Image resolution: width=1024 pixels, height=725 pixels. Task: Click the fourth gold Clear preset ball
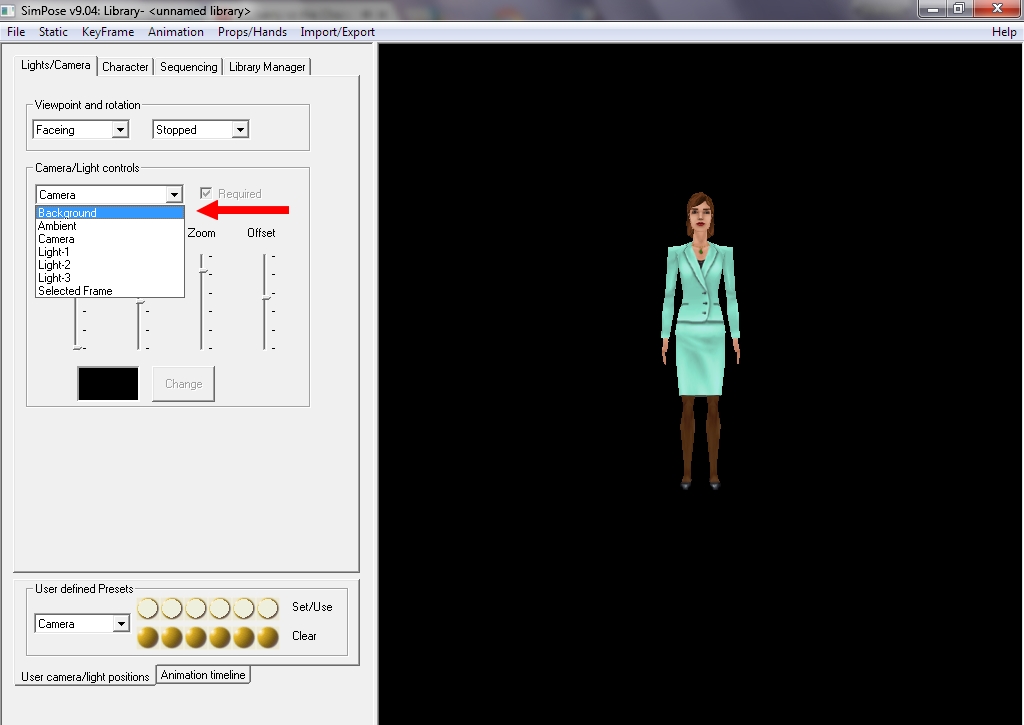click(220, 637)
